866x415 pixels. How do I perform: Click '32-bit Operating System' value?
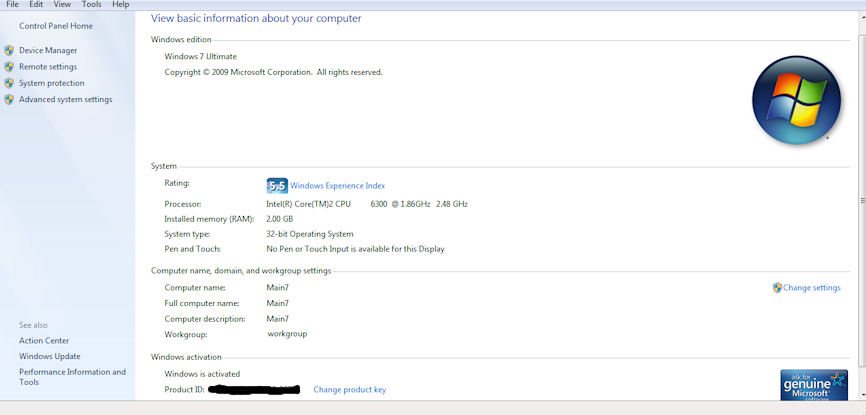(310, 234)
